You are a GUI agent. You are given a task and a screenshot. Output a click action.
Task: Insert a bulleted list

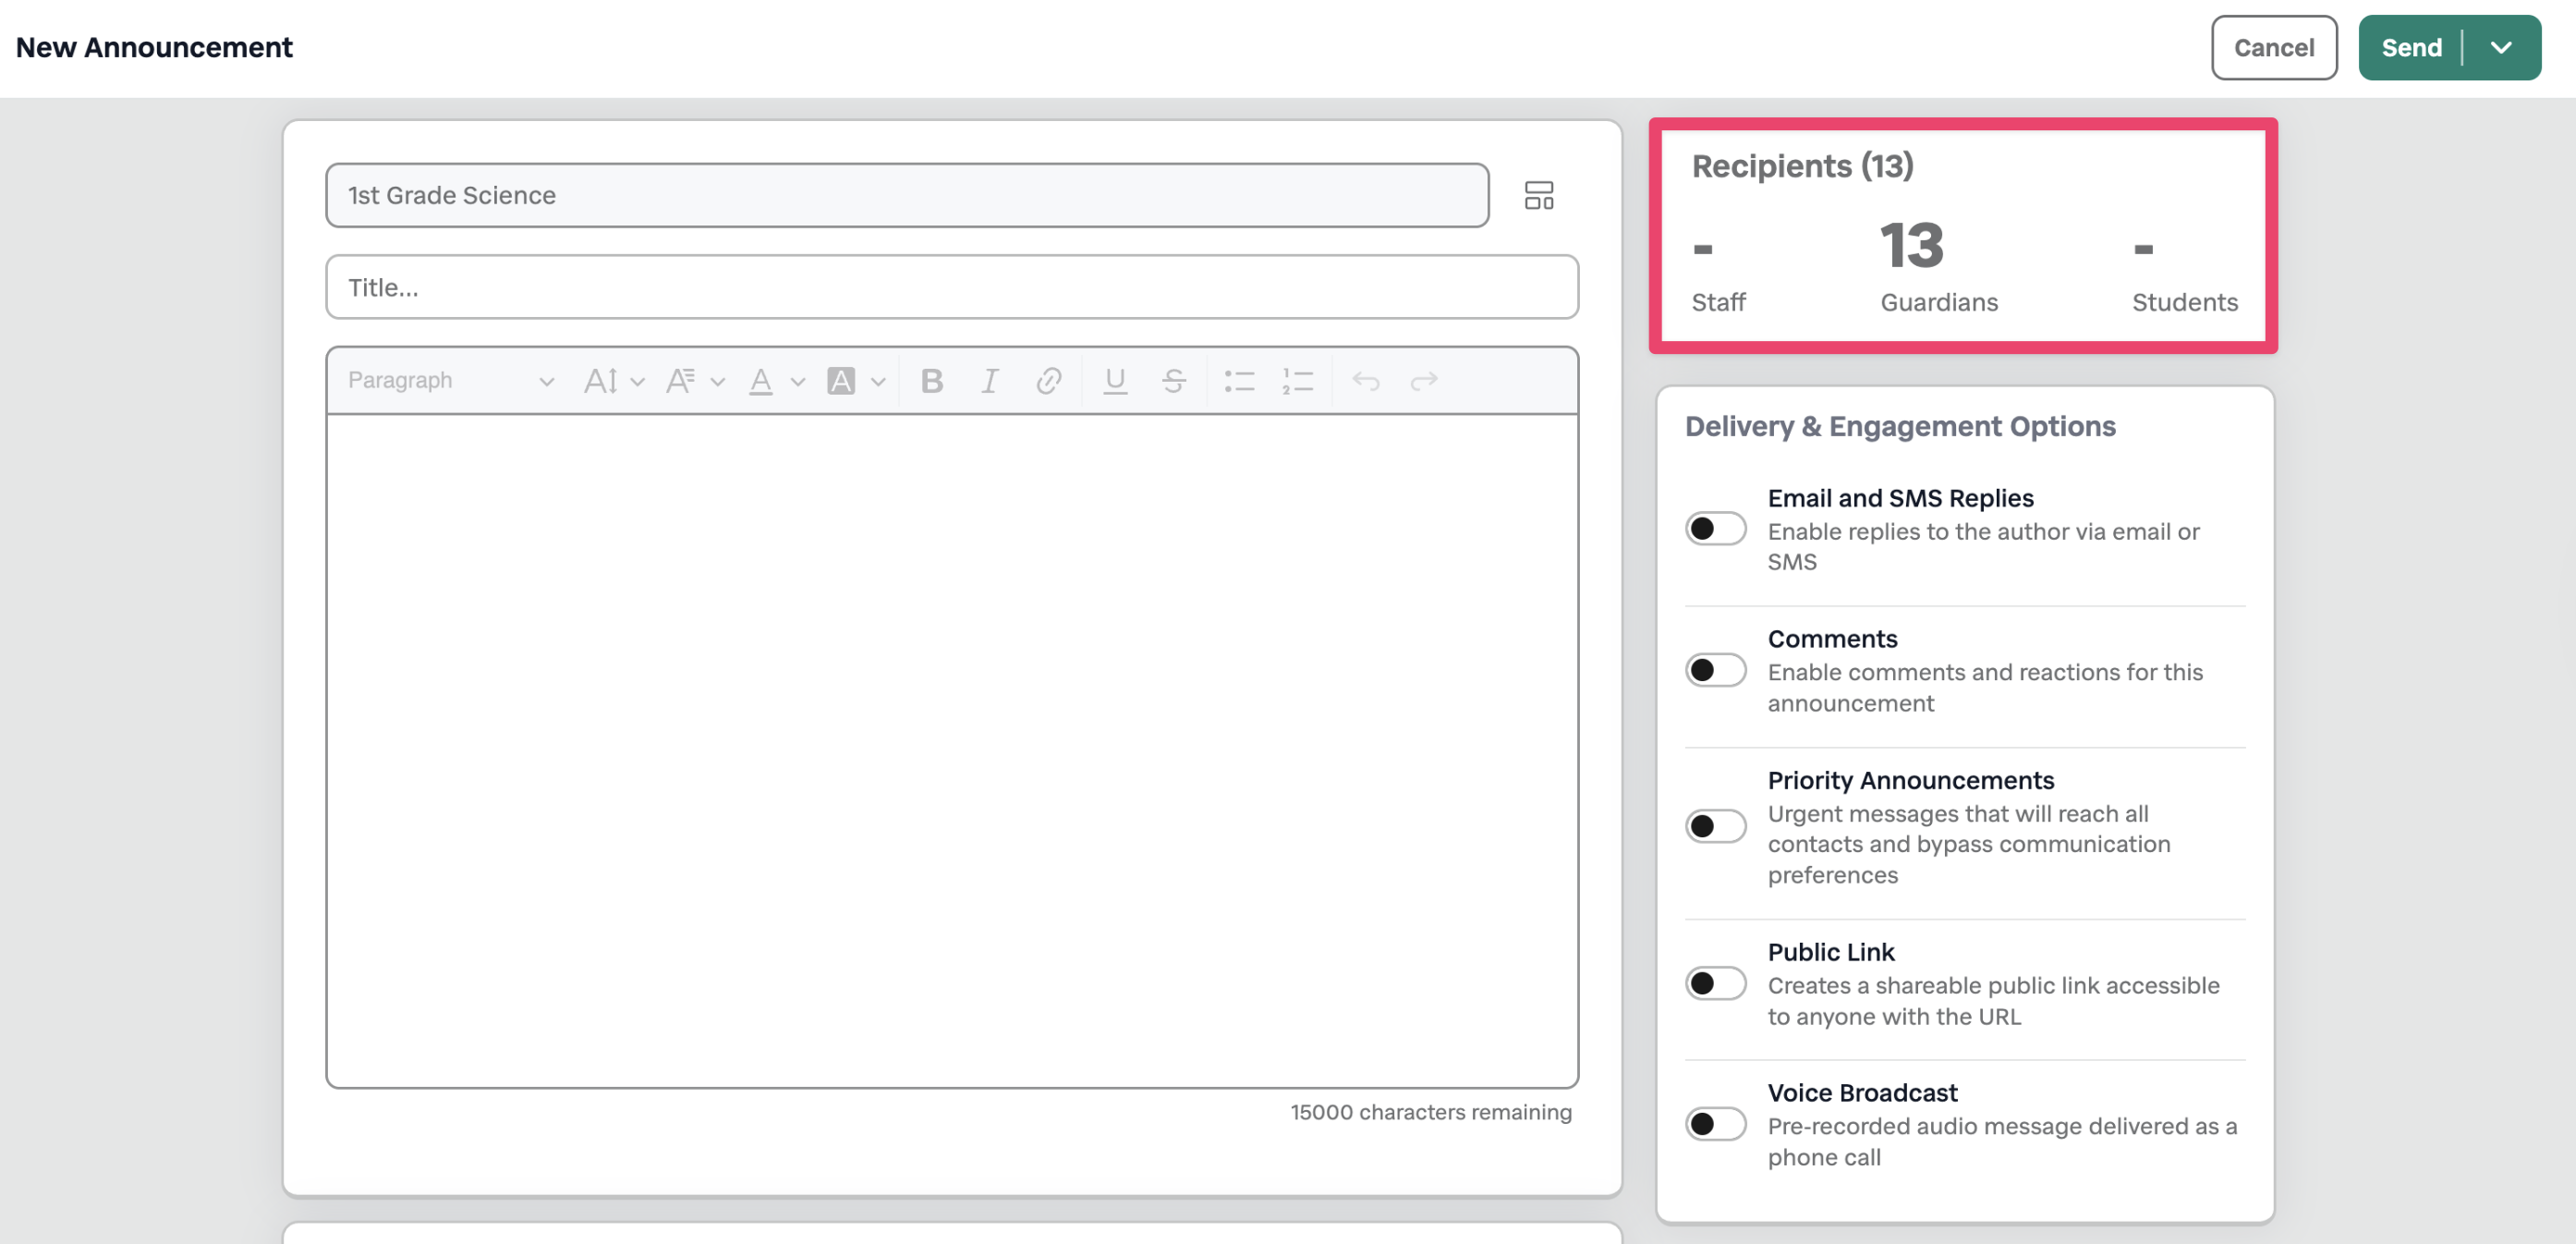[1239, 381]
